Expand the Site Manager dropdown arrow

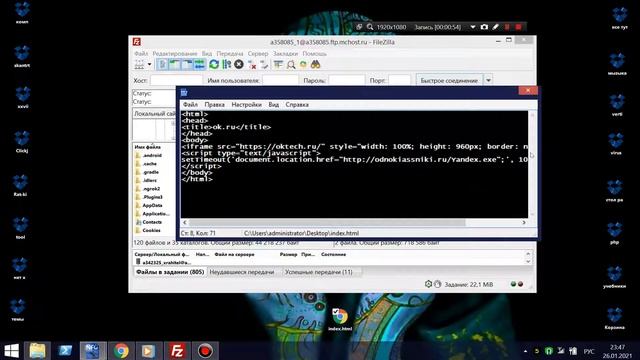149,64
